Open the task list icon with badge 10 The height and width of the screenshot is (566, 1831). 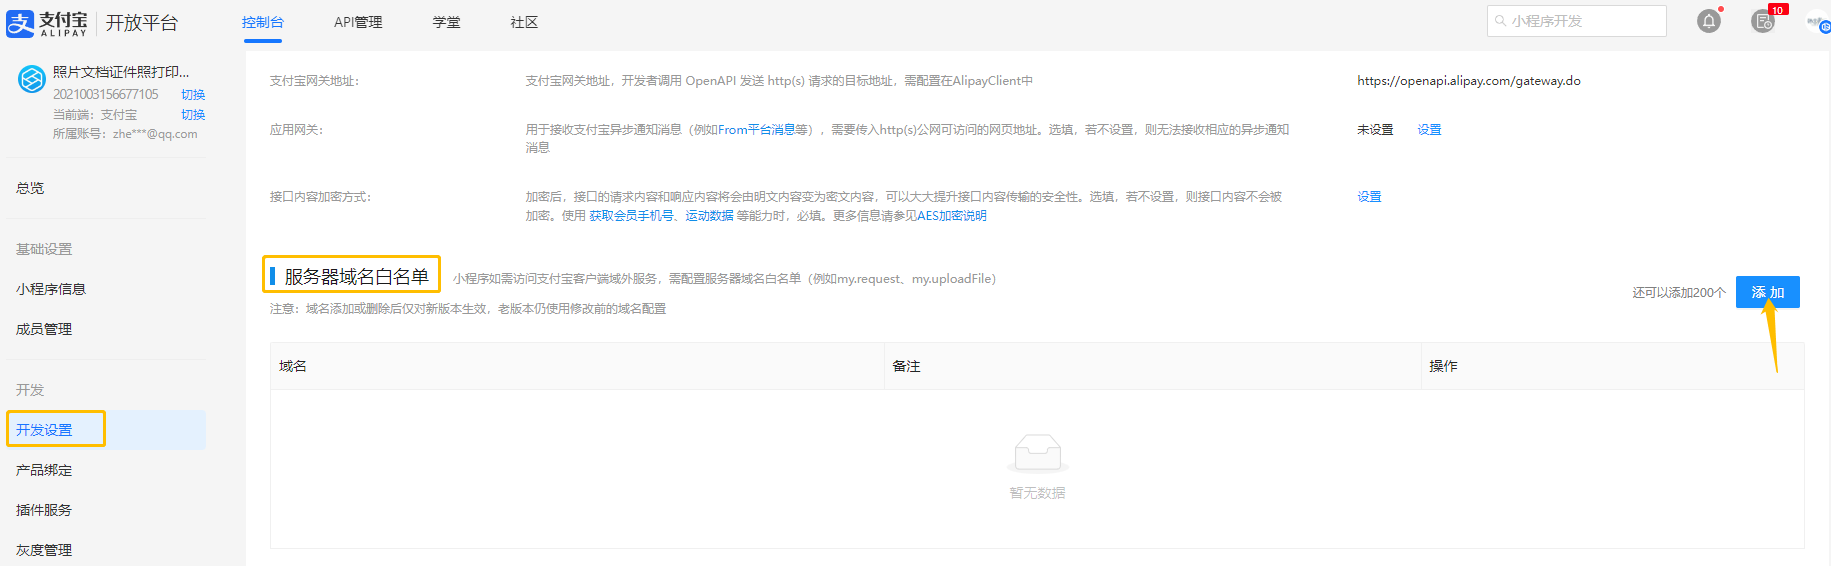[1763, 21]
